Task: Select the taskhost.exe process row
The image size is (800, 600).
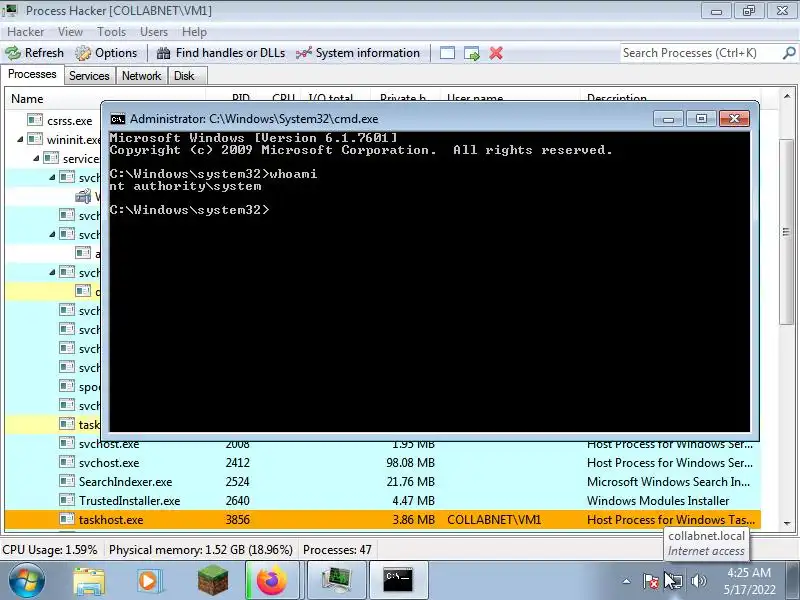Action: pyautogui.click(x=383, y=519)
